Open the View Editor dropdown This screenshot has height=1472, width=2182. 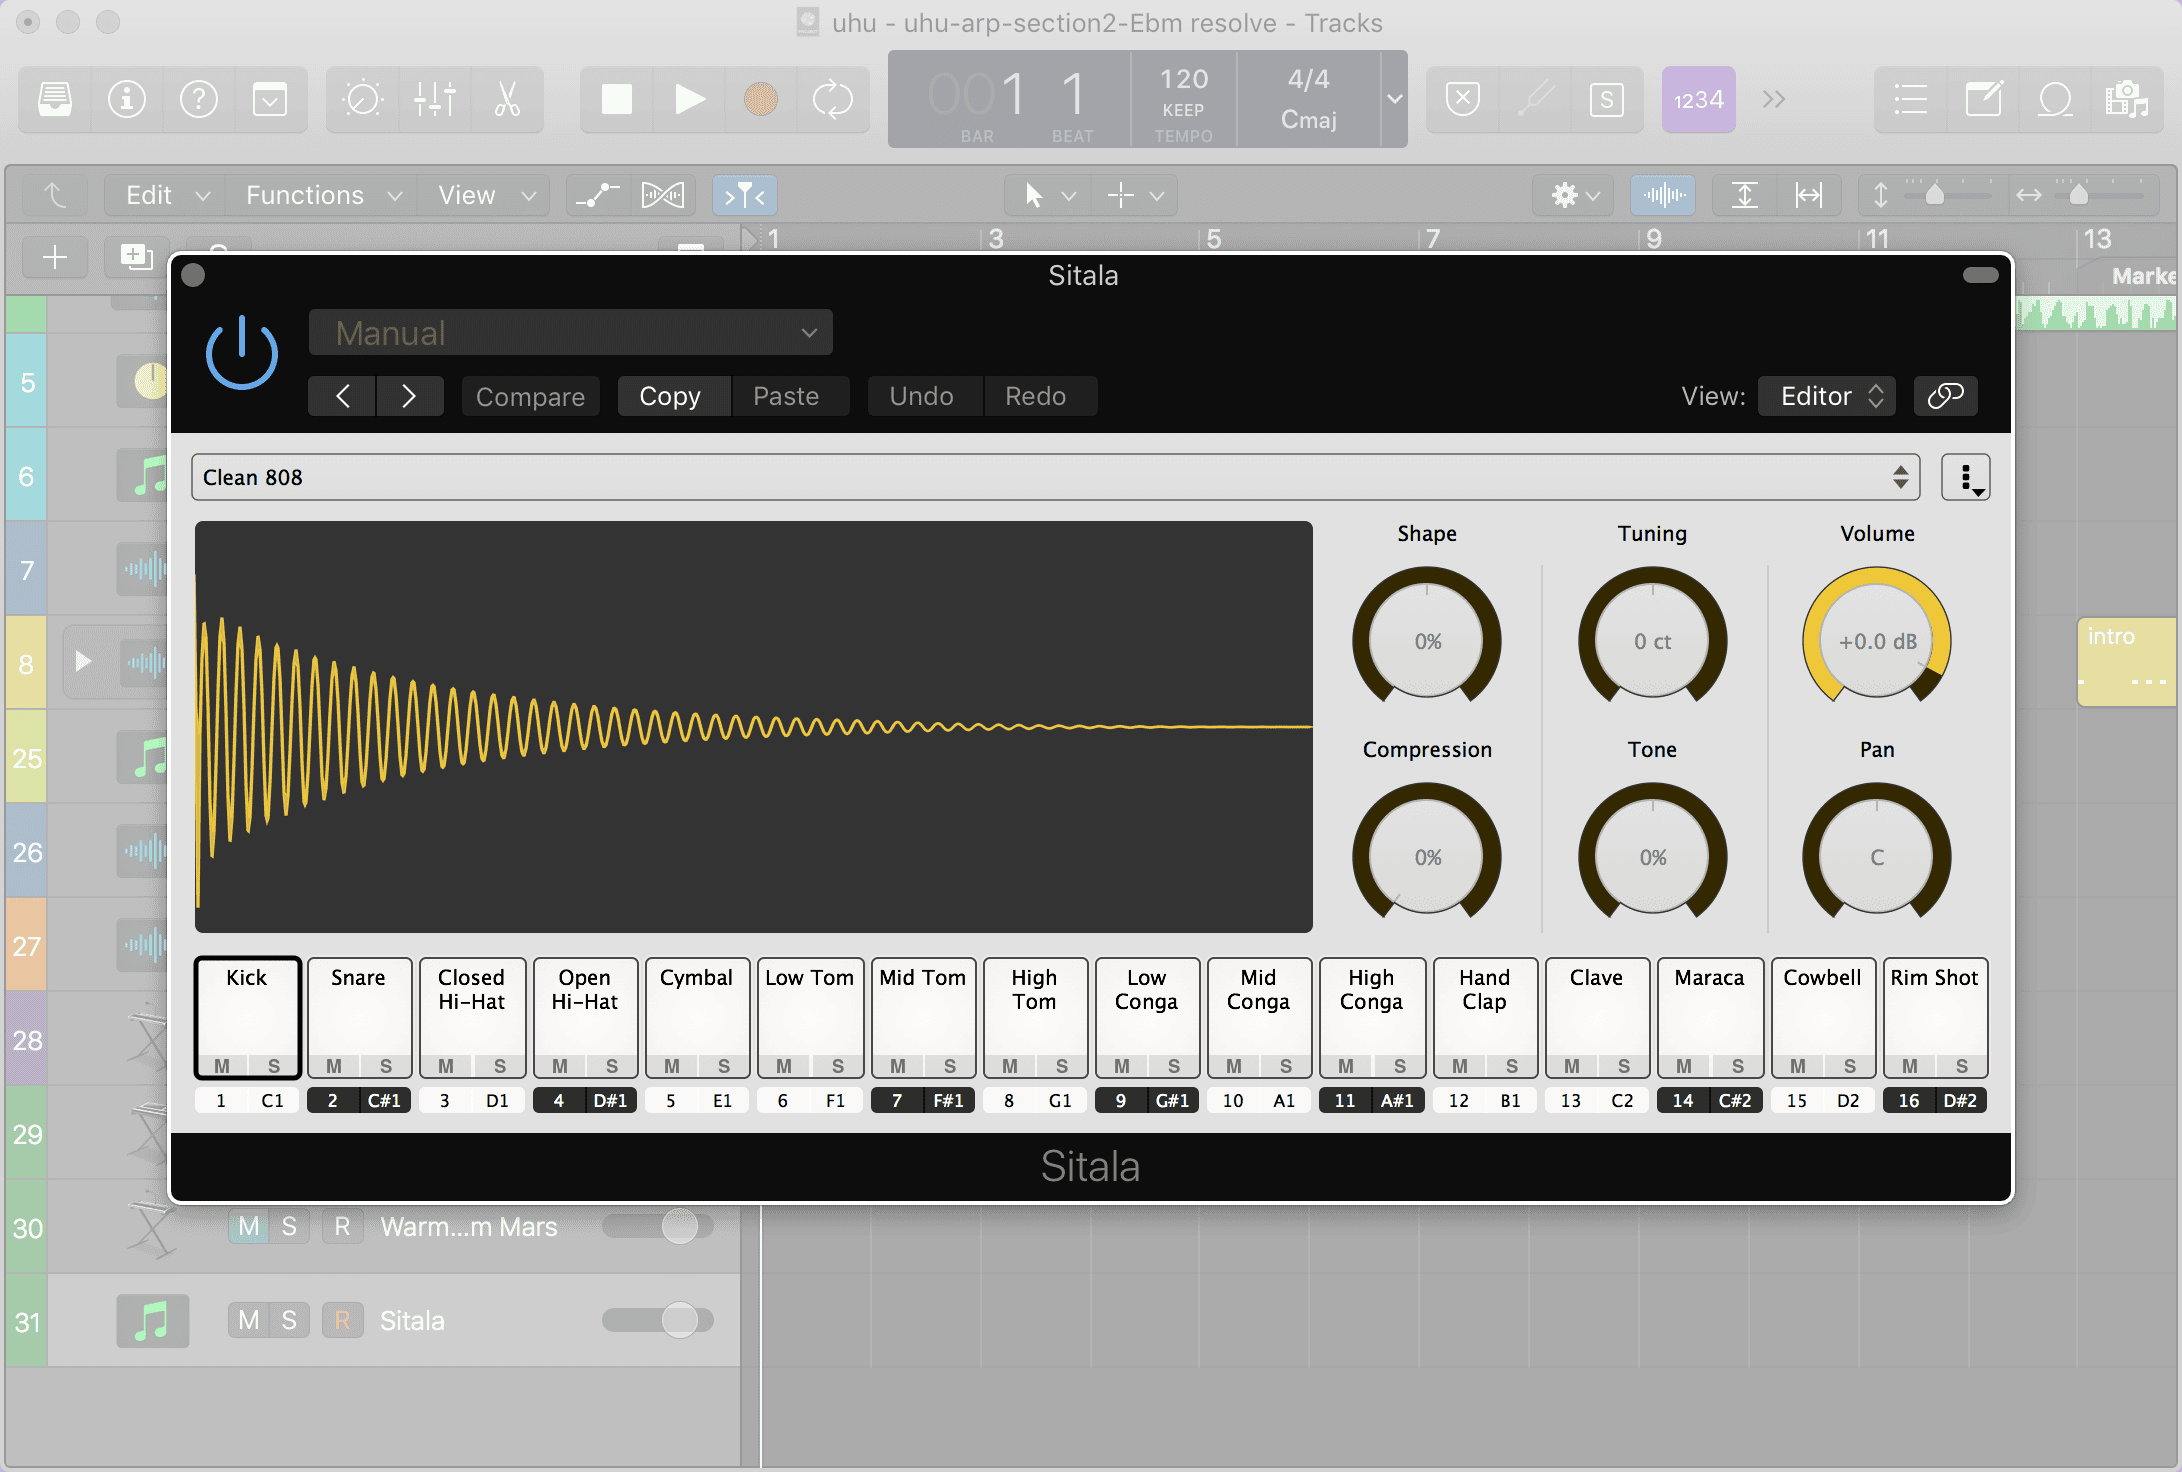[1827, 396]
